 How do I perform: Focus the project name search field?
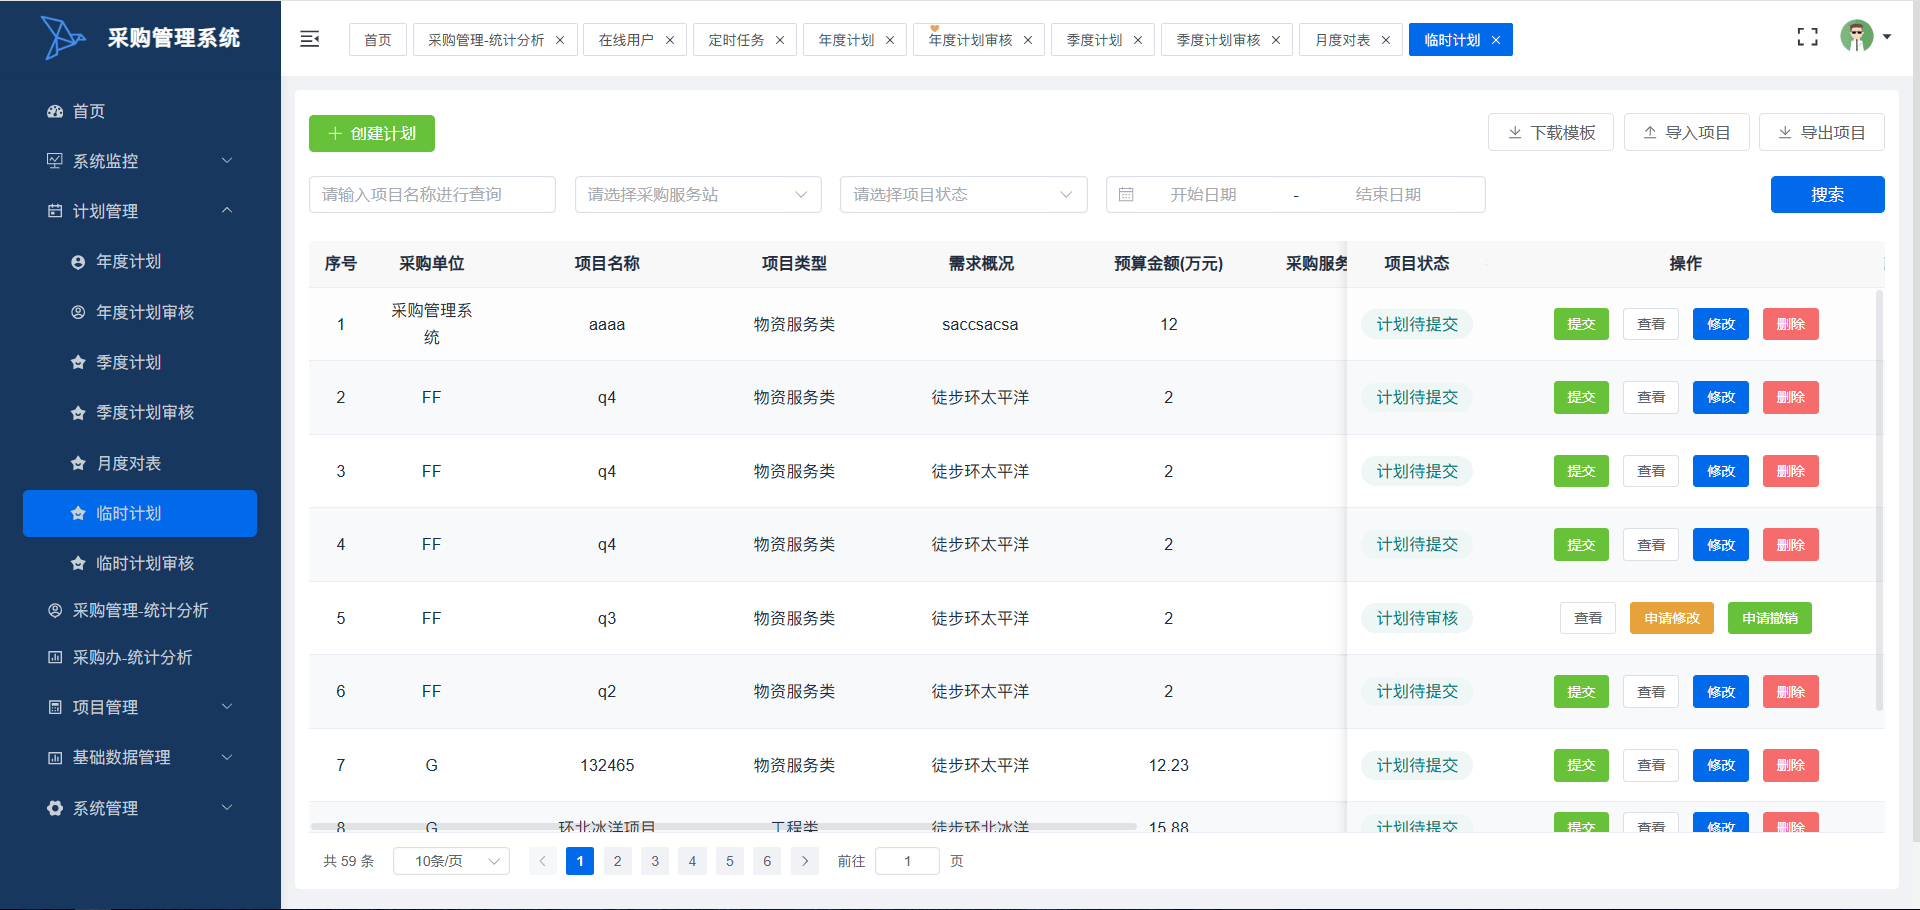pos(432,194)
